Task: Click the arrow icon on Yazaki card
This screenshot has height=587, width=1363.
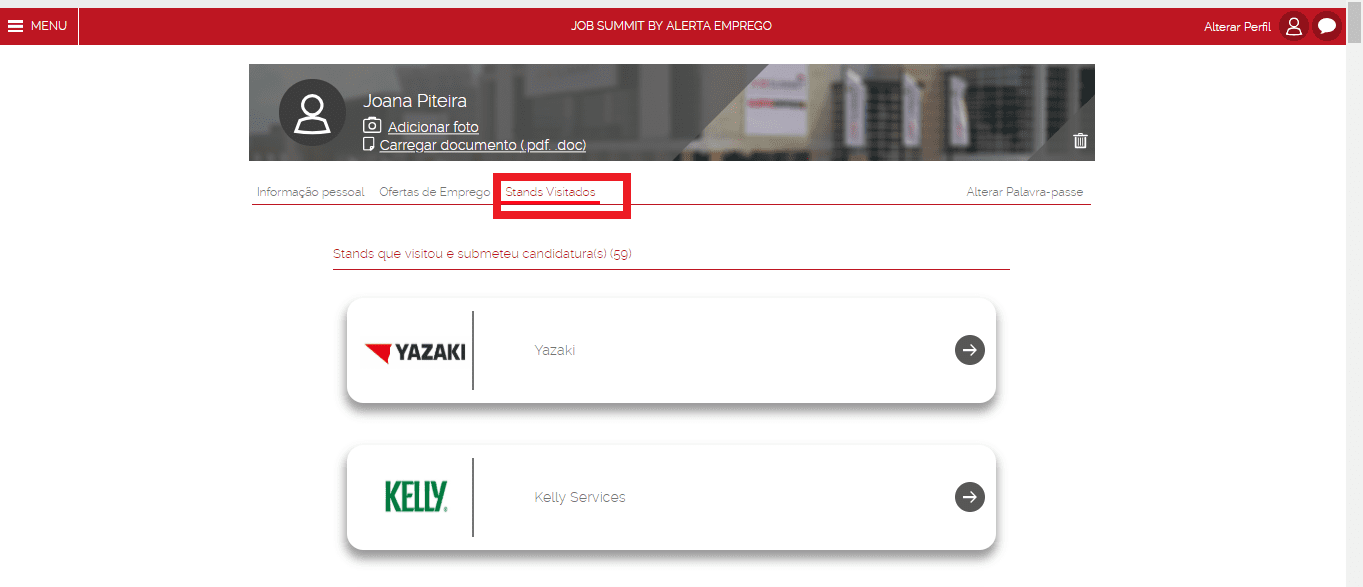Action: tap(970, 350)
